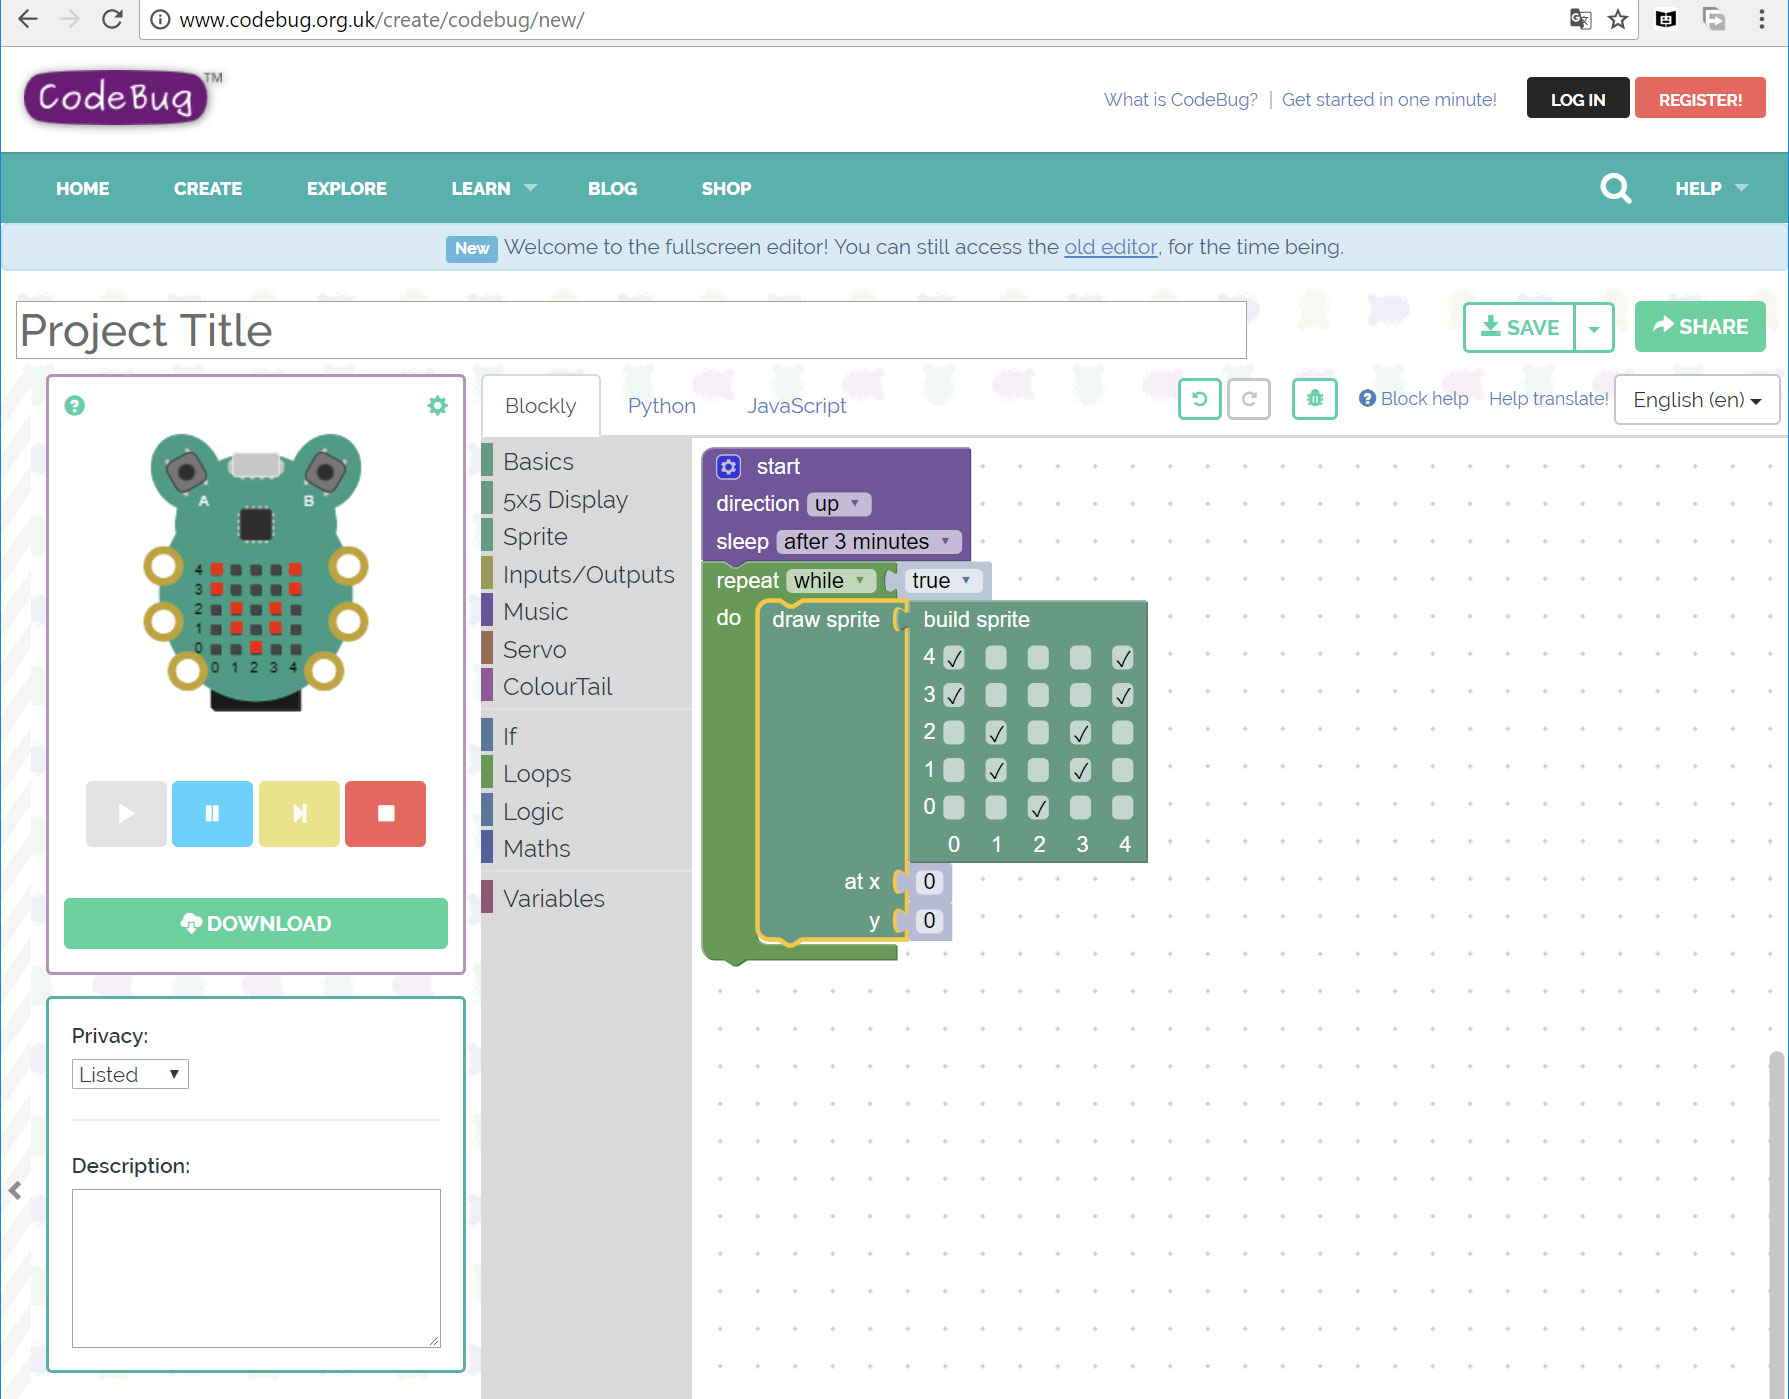Toggle sprite checkbox row 0 column 0
The width and height of the screenshot is (1789, 1399).
pyautogui.click(x=954, y=808)
